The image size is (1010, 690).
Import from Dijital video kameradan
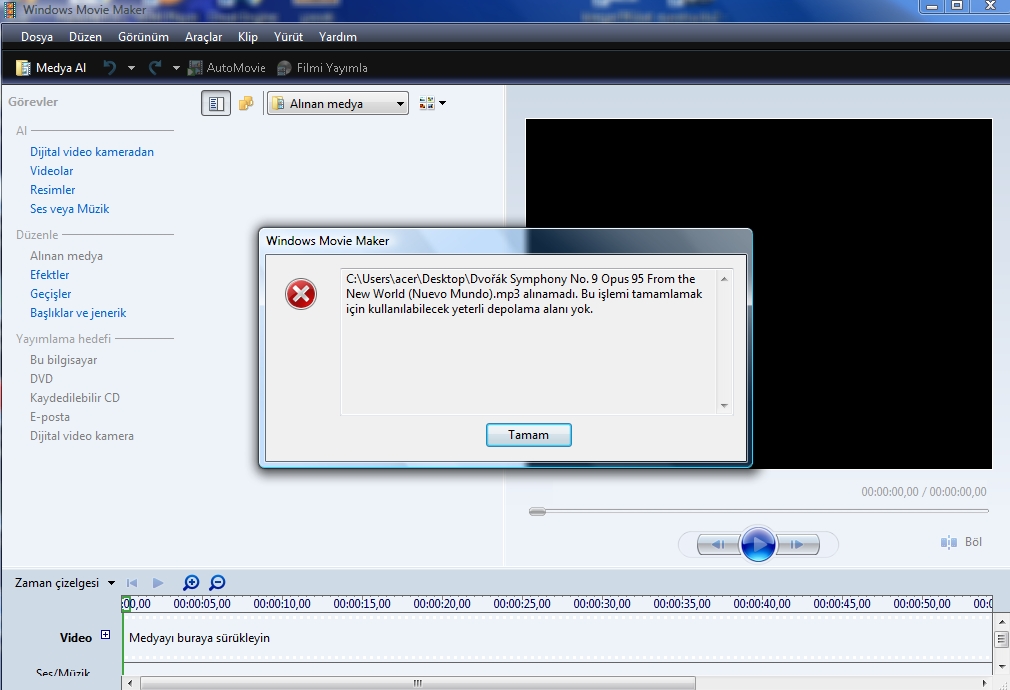tap(92, 152)
